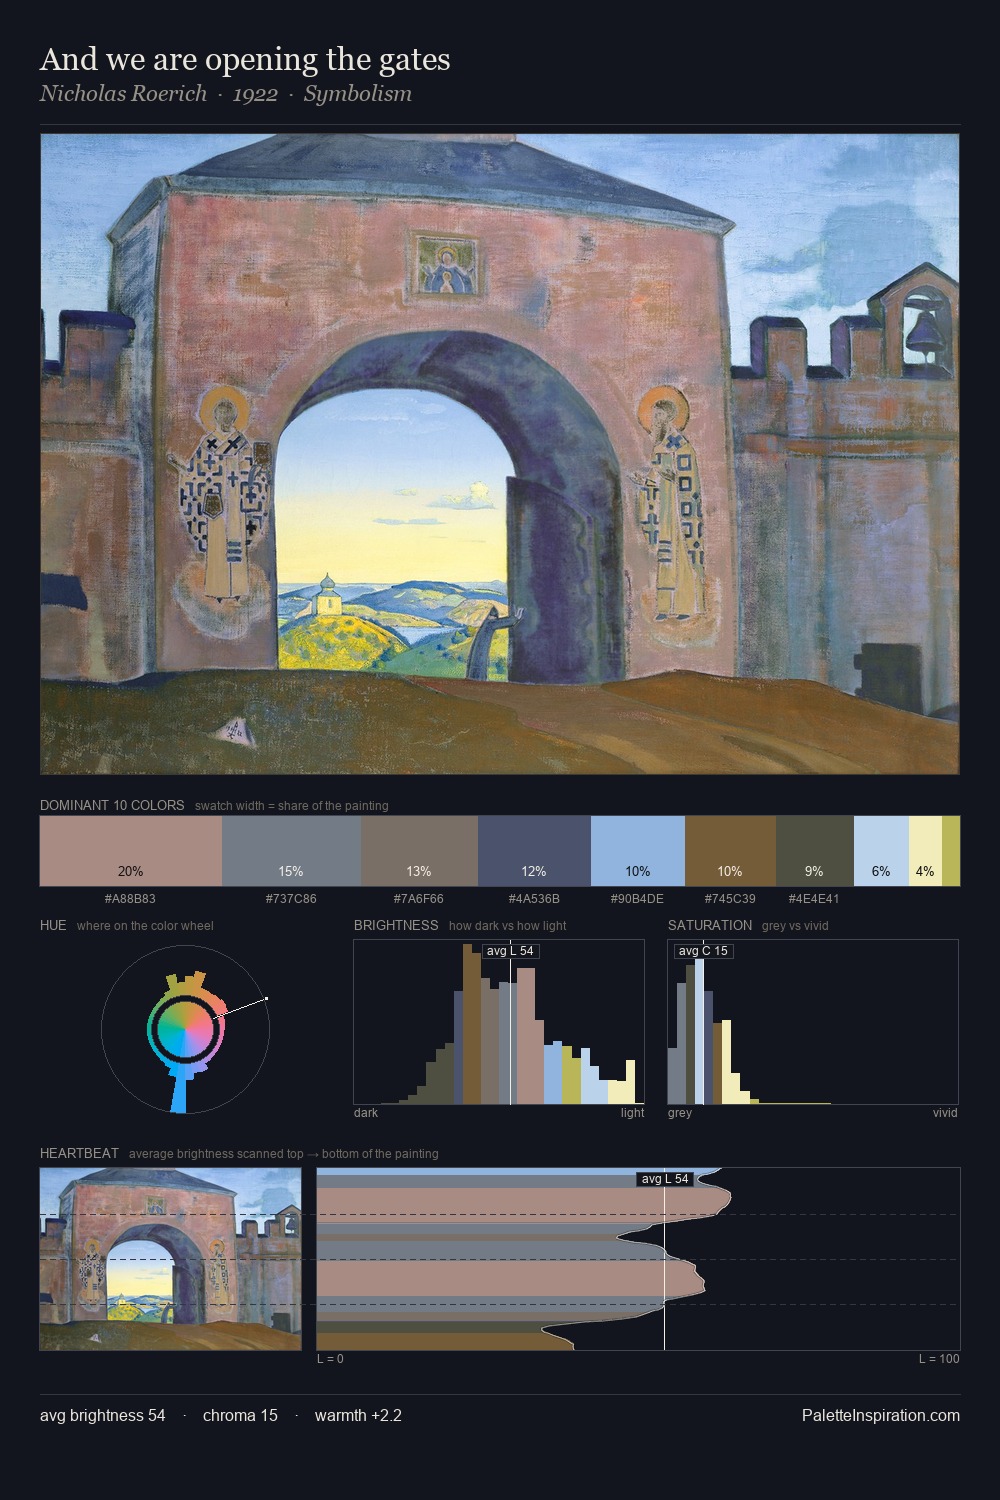The image size is (1000, 1500).
Task: Select the narrow olive-yellow swatch at the end
Action: [951, 851]
